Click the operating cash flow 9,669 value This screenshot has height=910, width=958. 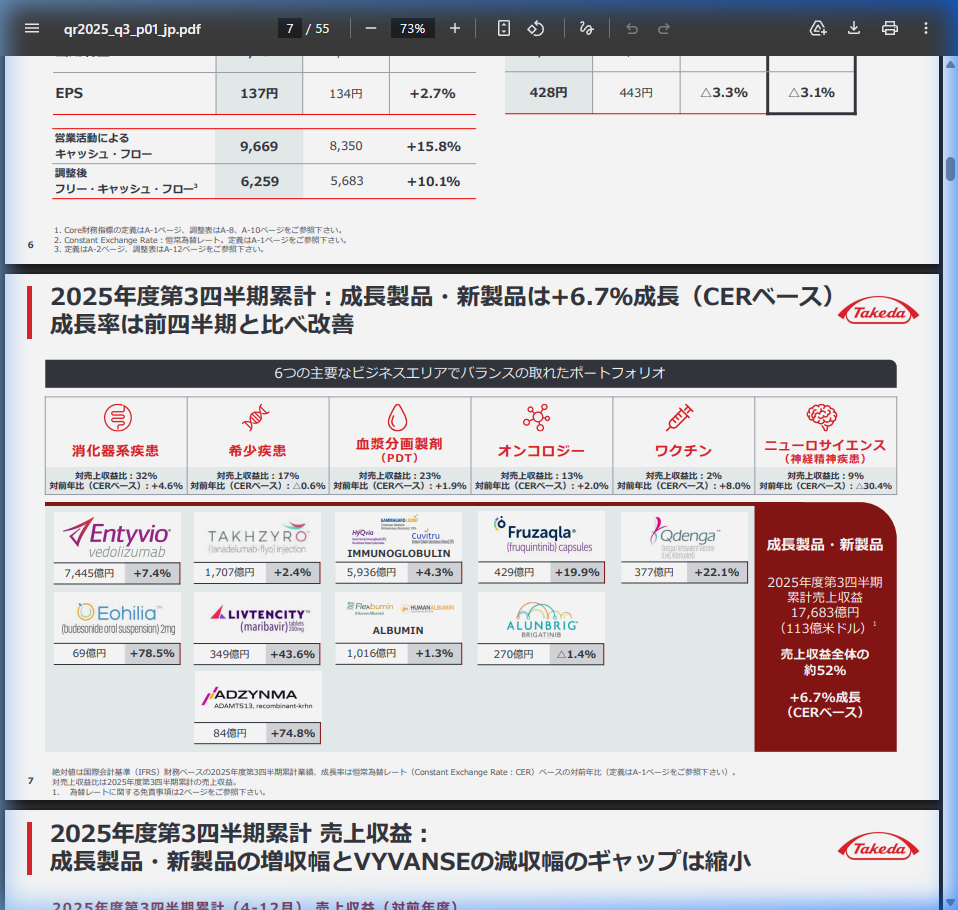pyautogui.click(x=259, y=147)
